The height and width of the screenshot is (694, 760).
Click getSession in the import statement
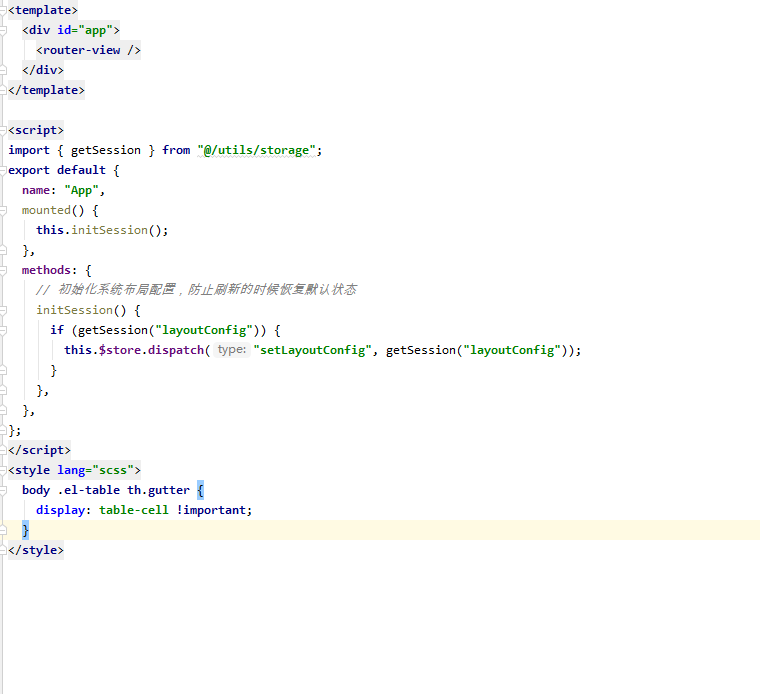tap(106, 150)
